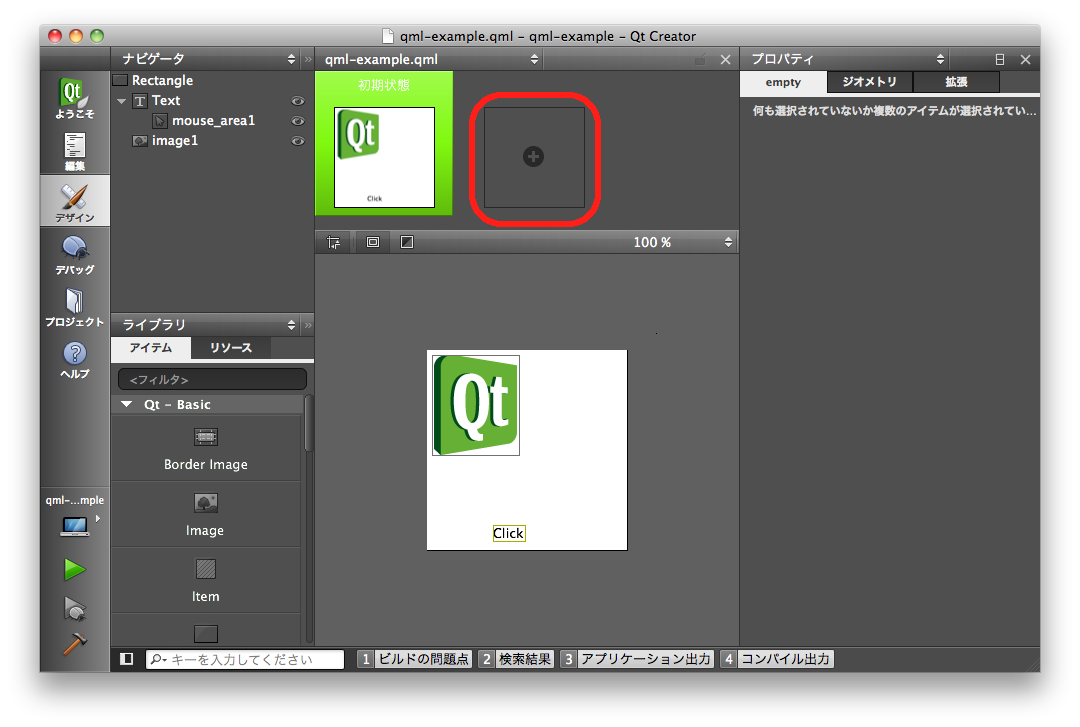Open ヘルプ help mode
The image size is (1080, 727).
75,358
